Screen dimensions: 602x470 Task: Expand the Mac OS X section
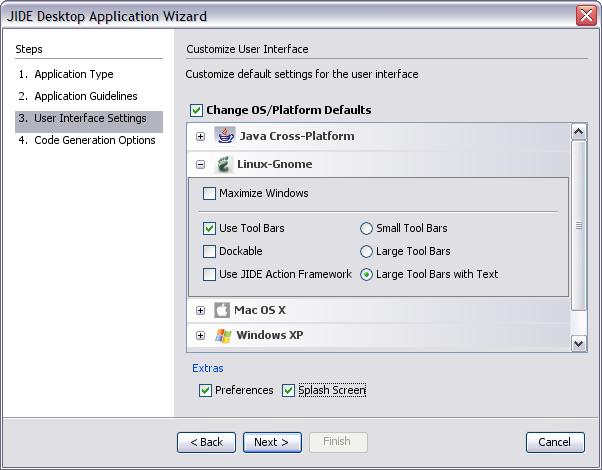pyautogui.click(x=200, y=310)
